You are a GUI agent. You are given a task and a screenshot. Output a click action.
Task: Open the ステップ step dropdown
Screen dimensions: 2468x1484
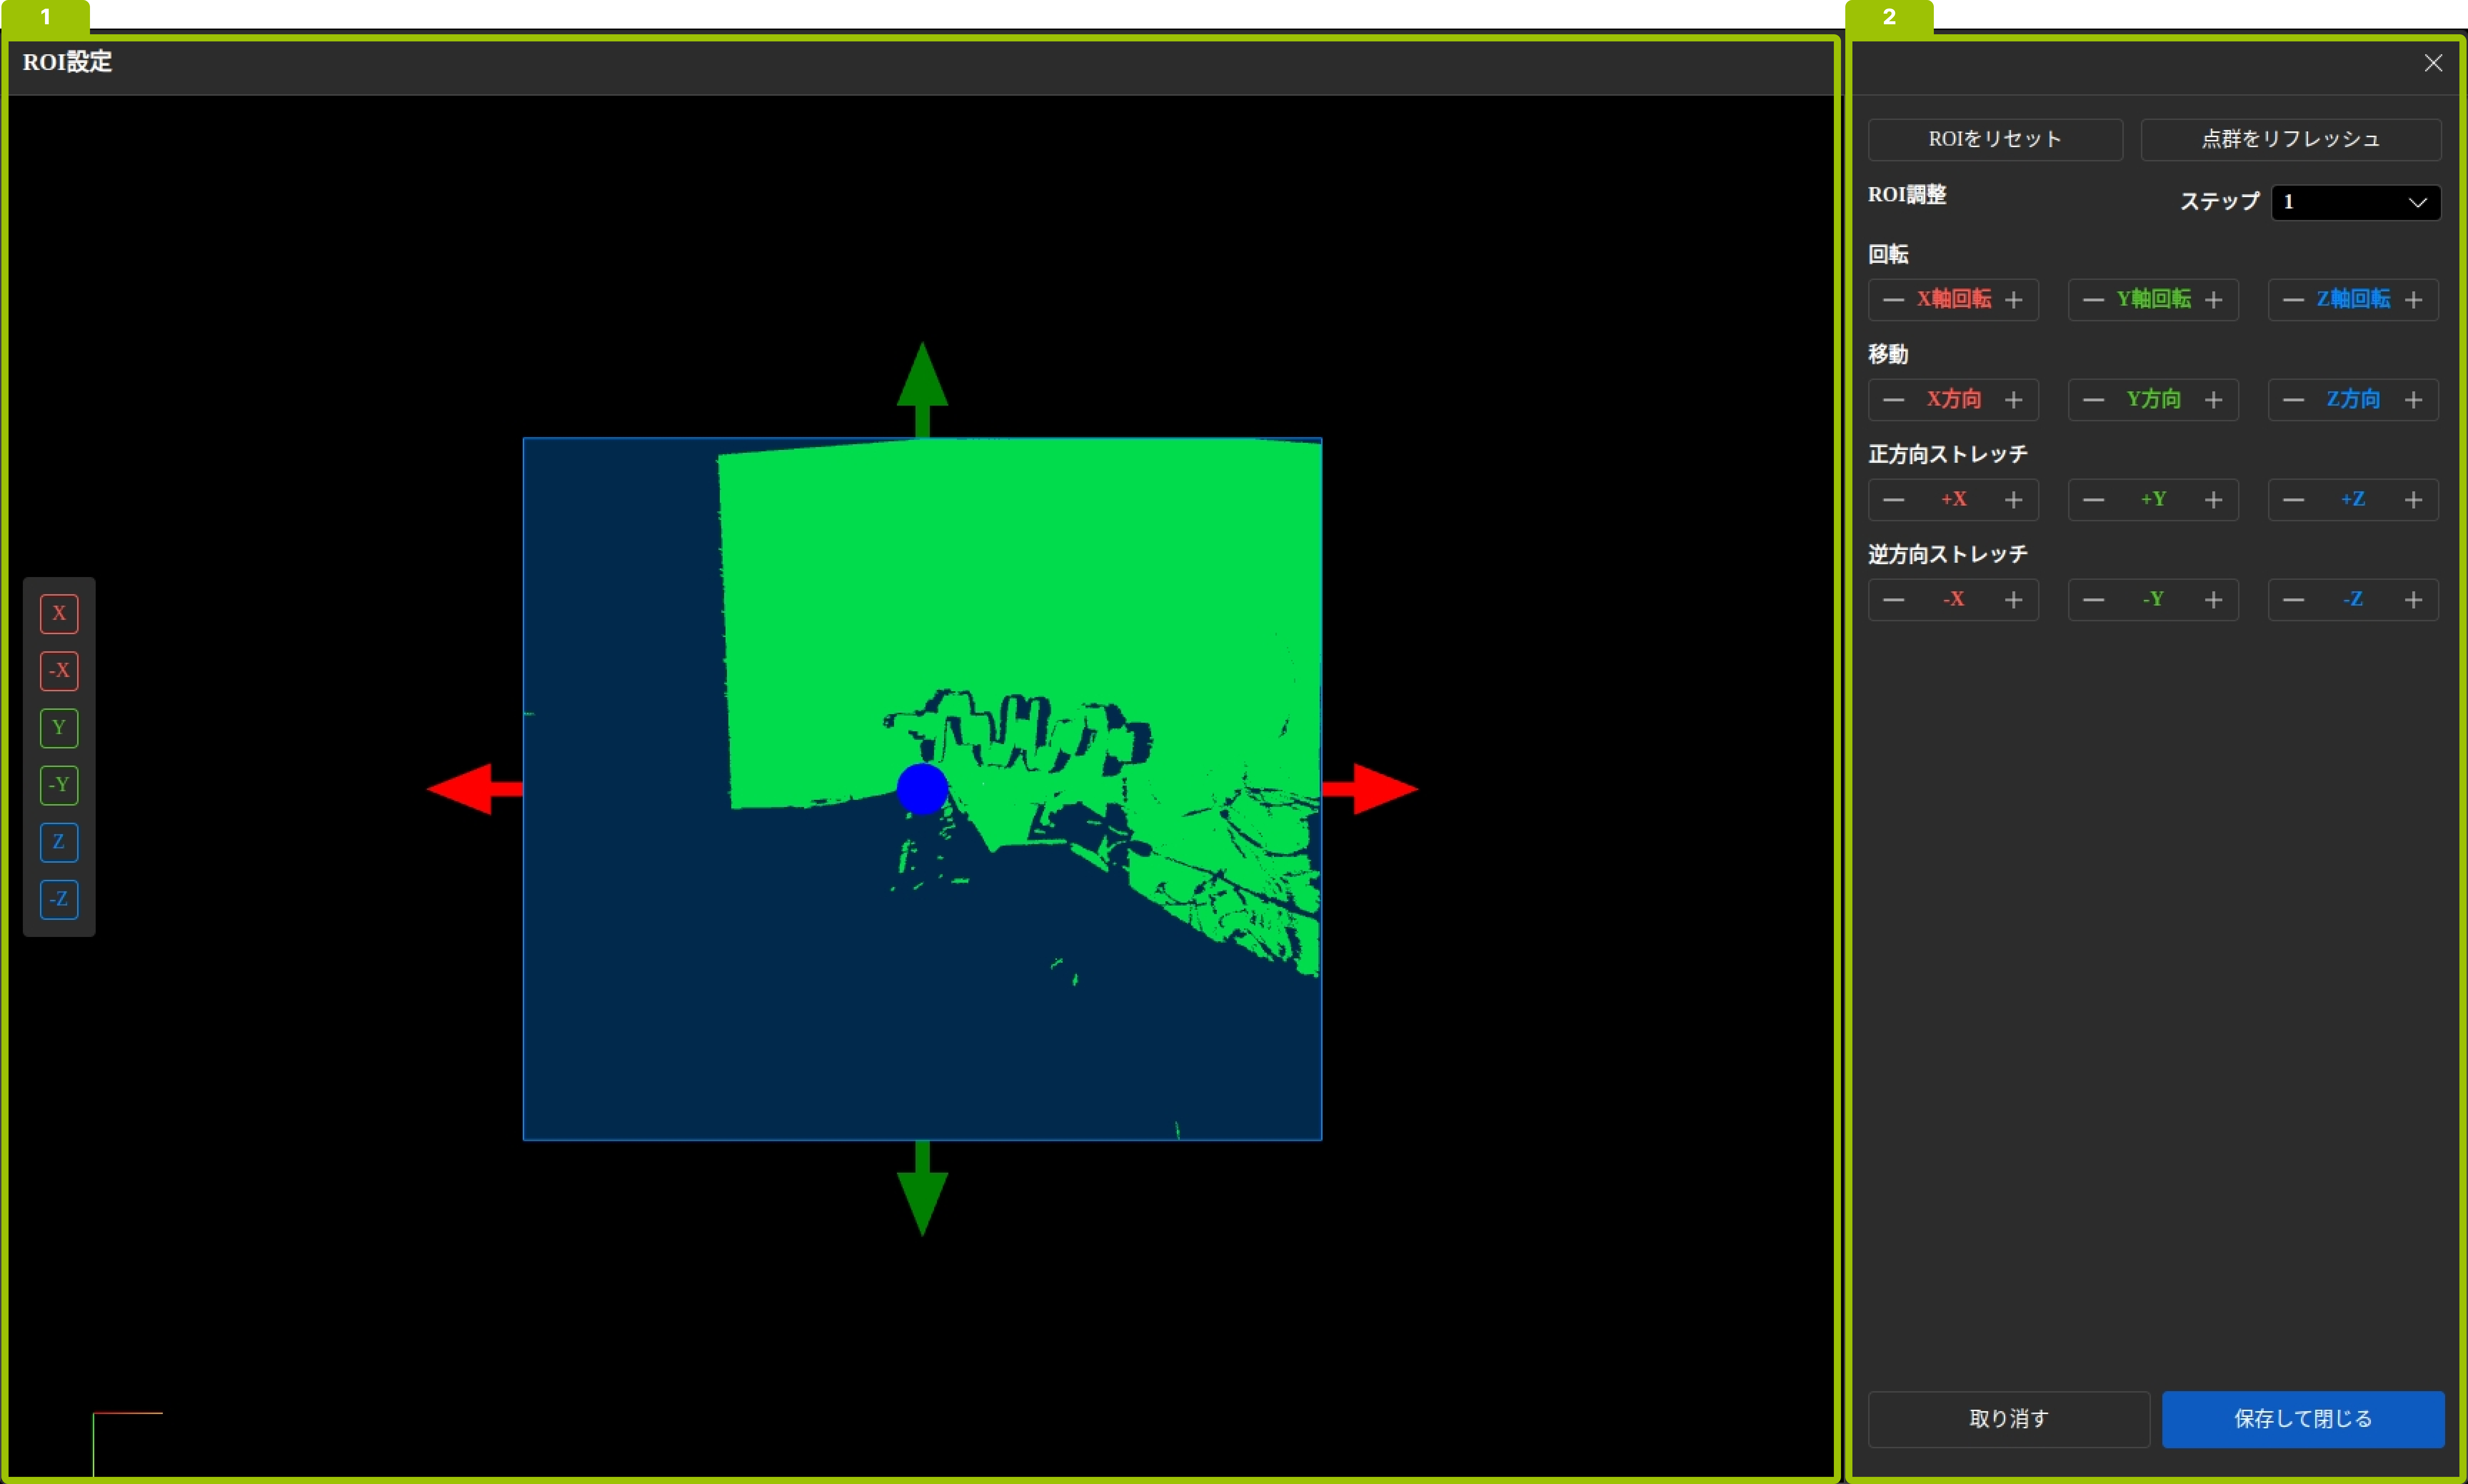point(2355,202)
